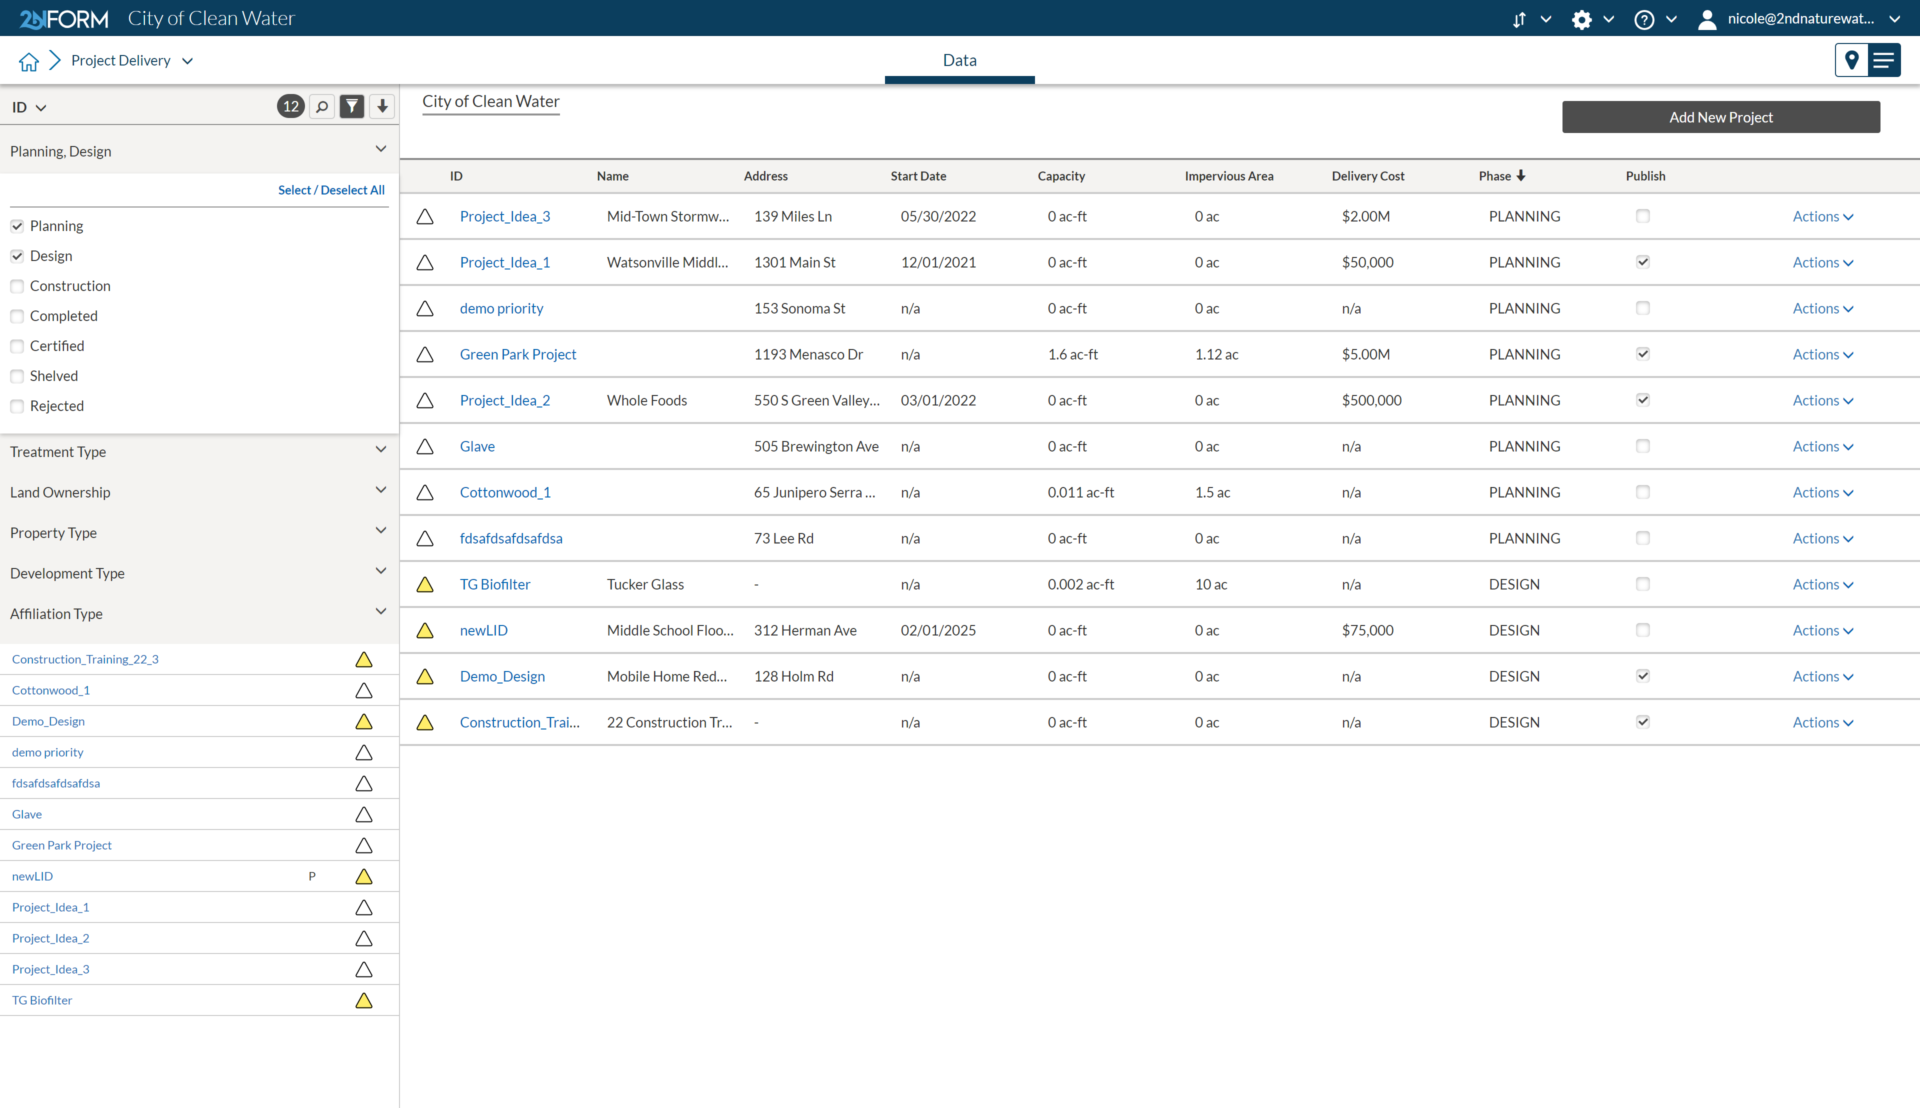Click the Add New Project button
Image resolution: width=1920 pixels, height=1108 pixels.
coord(1720,116)
